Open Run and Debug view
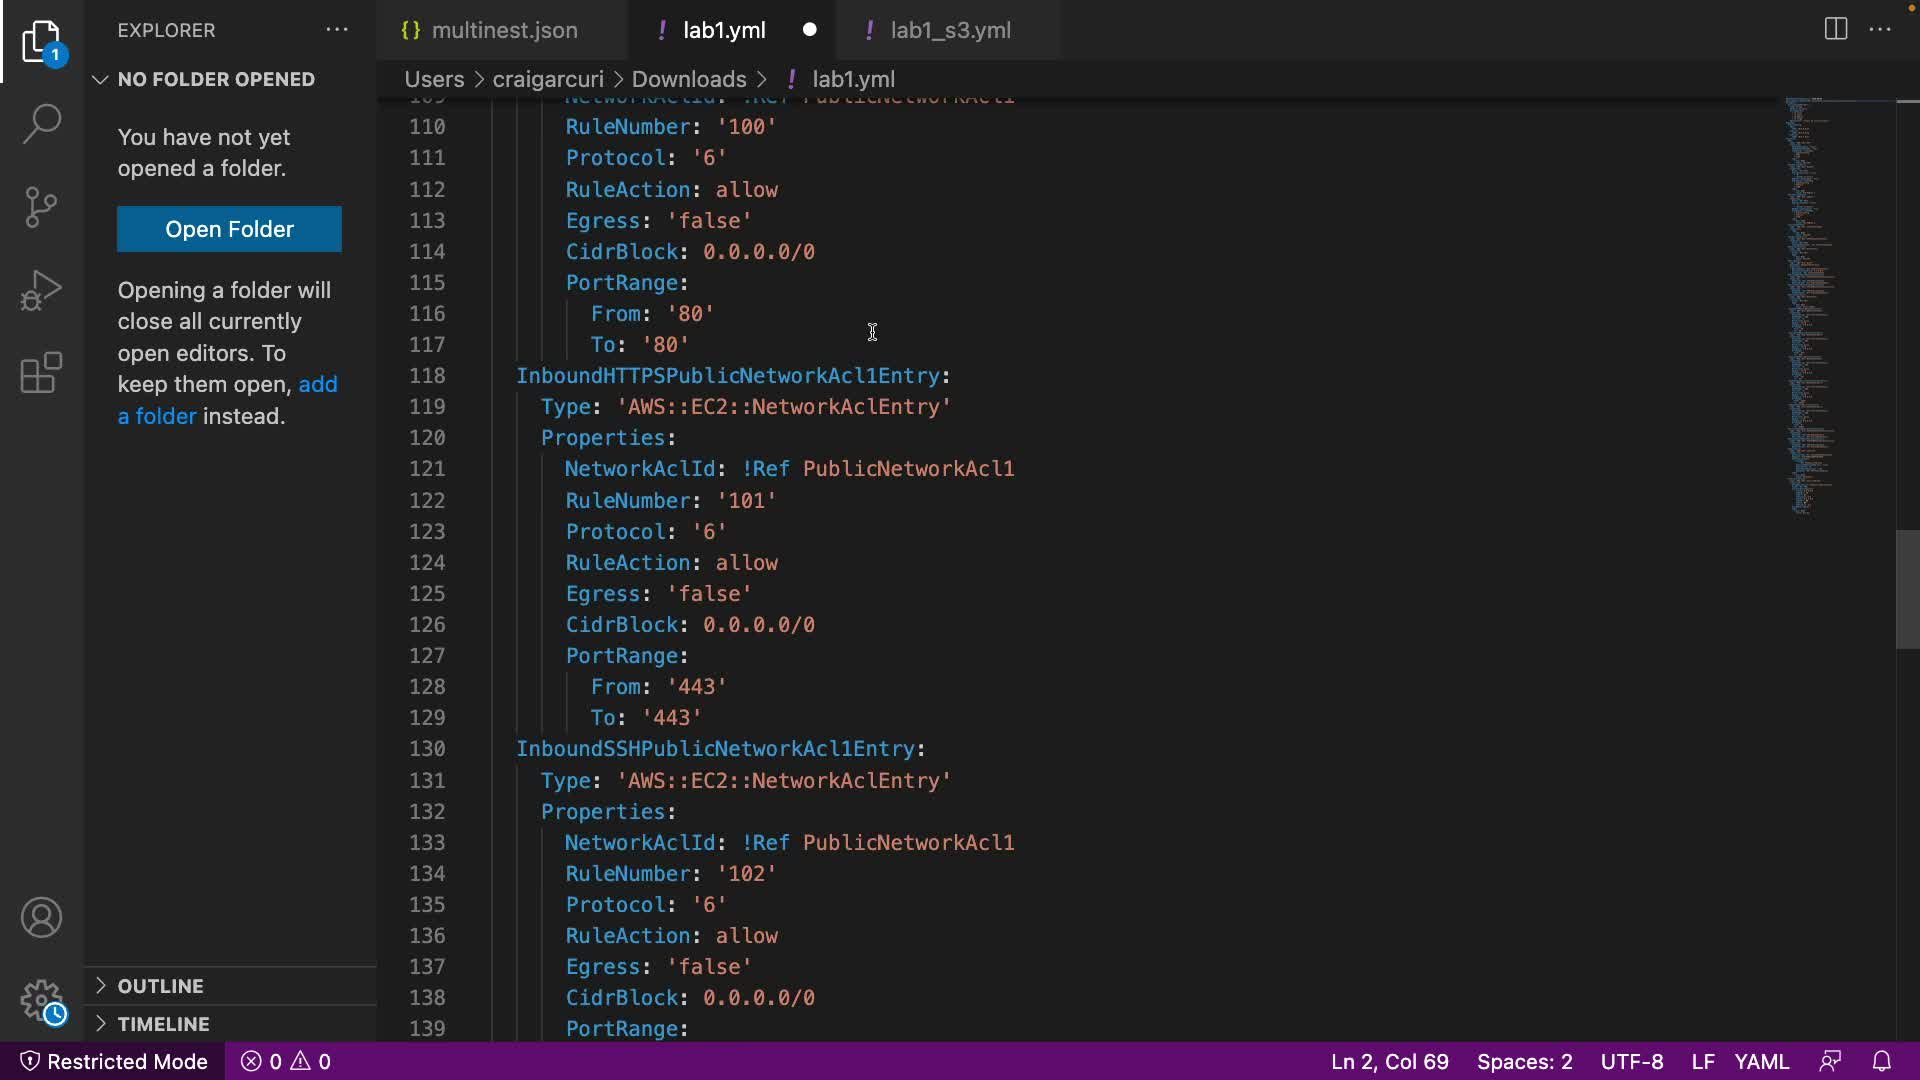This screenshot has width=1920, height=1080. 41,290
